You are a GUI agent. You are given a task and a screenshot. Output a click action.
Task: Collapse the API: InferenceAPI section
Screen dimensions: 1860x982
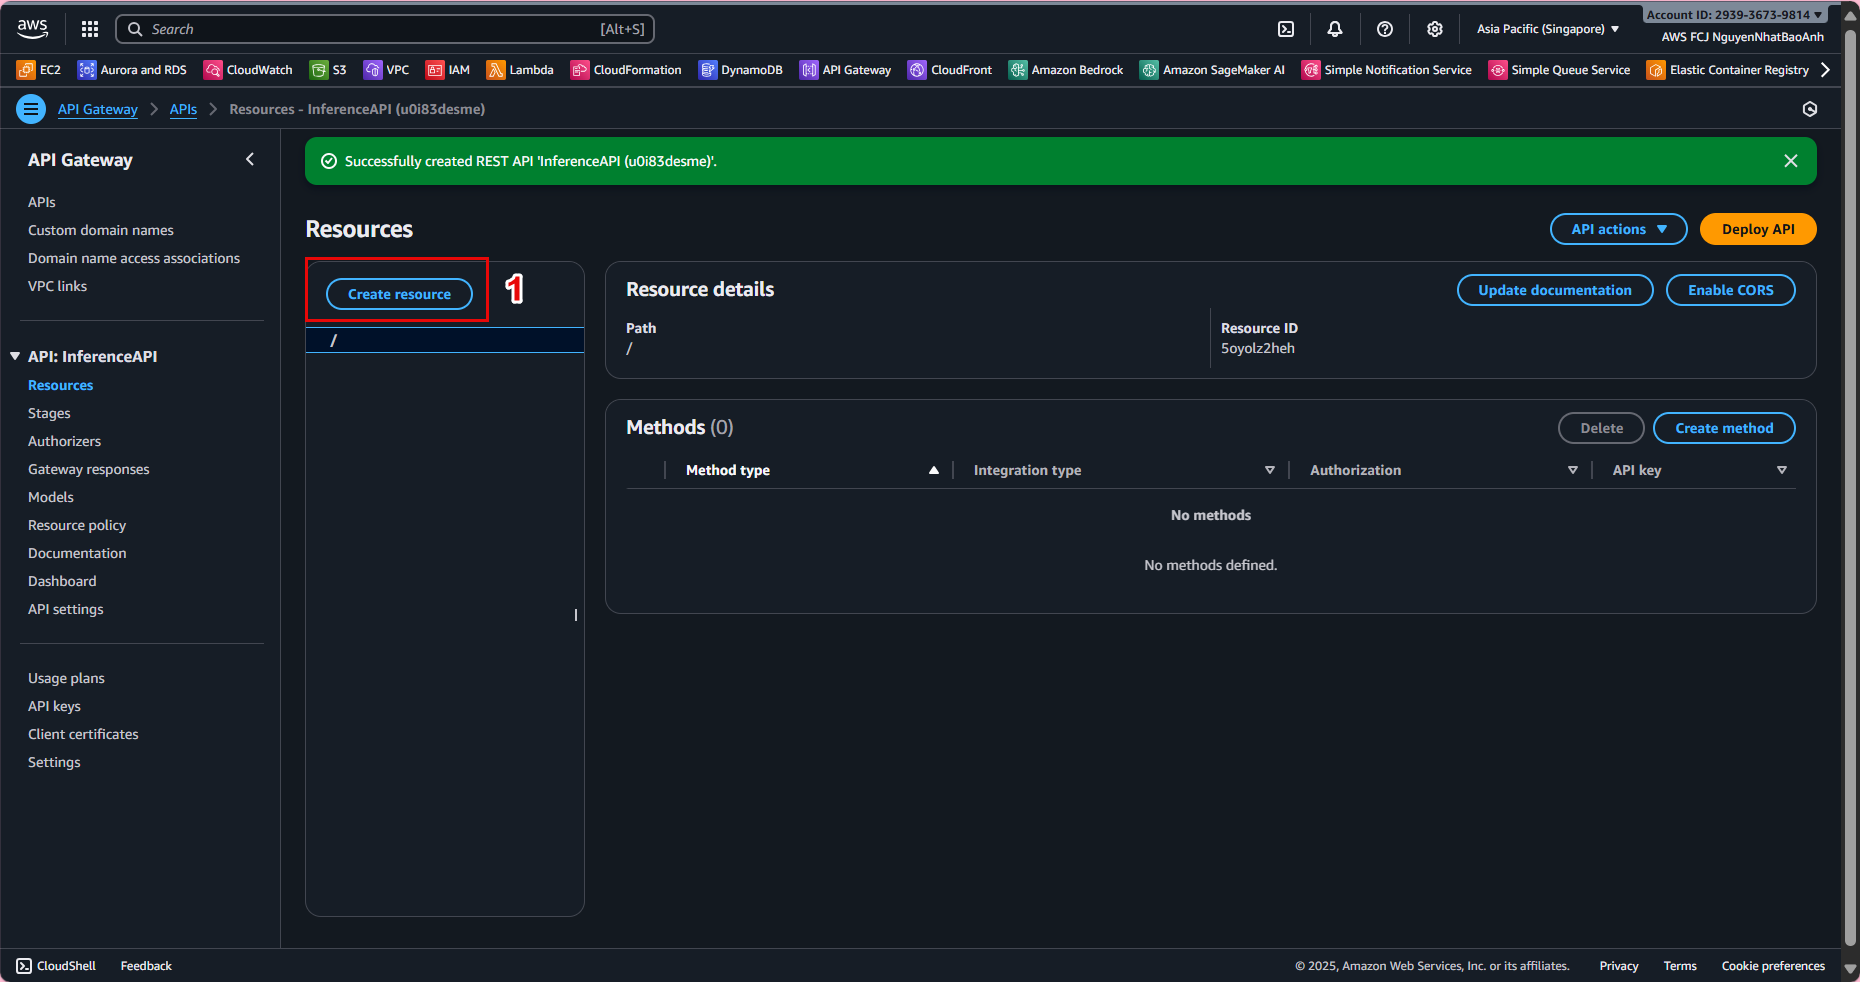pyautogui.click(x=15, y=356)
